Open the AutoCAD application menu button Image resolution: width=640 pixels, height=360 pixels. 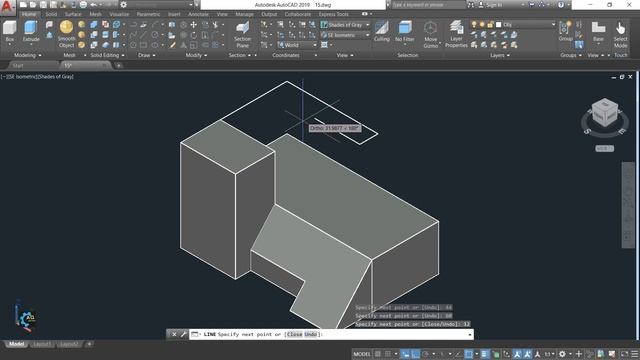7,7
